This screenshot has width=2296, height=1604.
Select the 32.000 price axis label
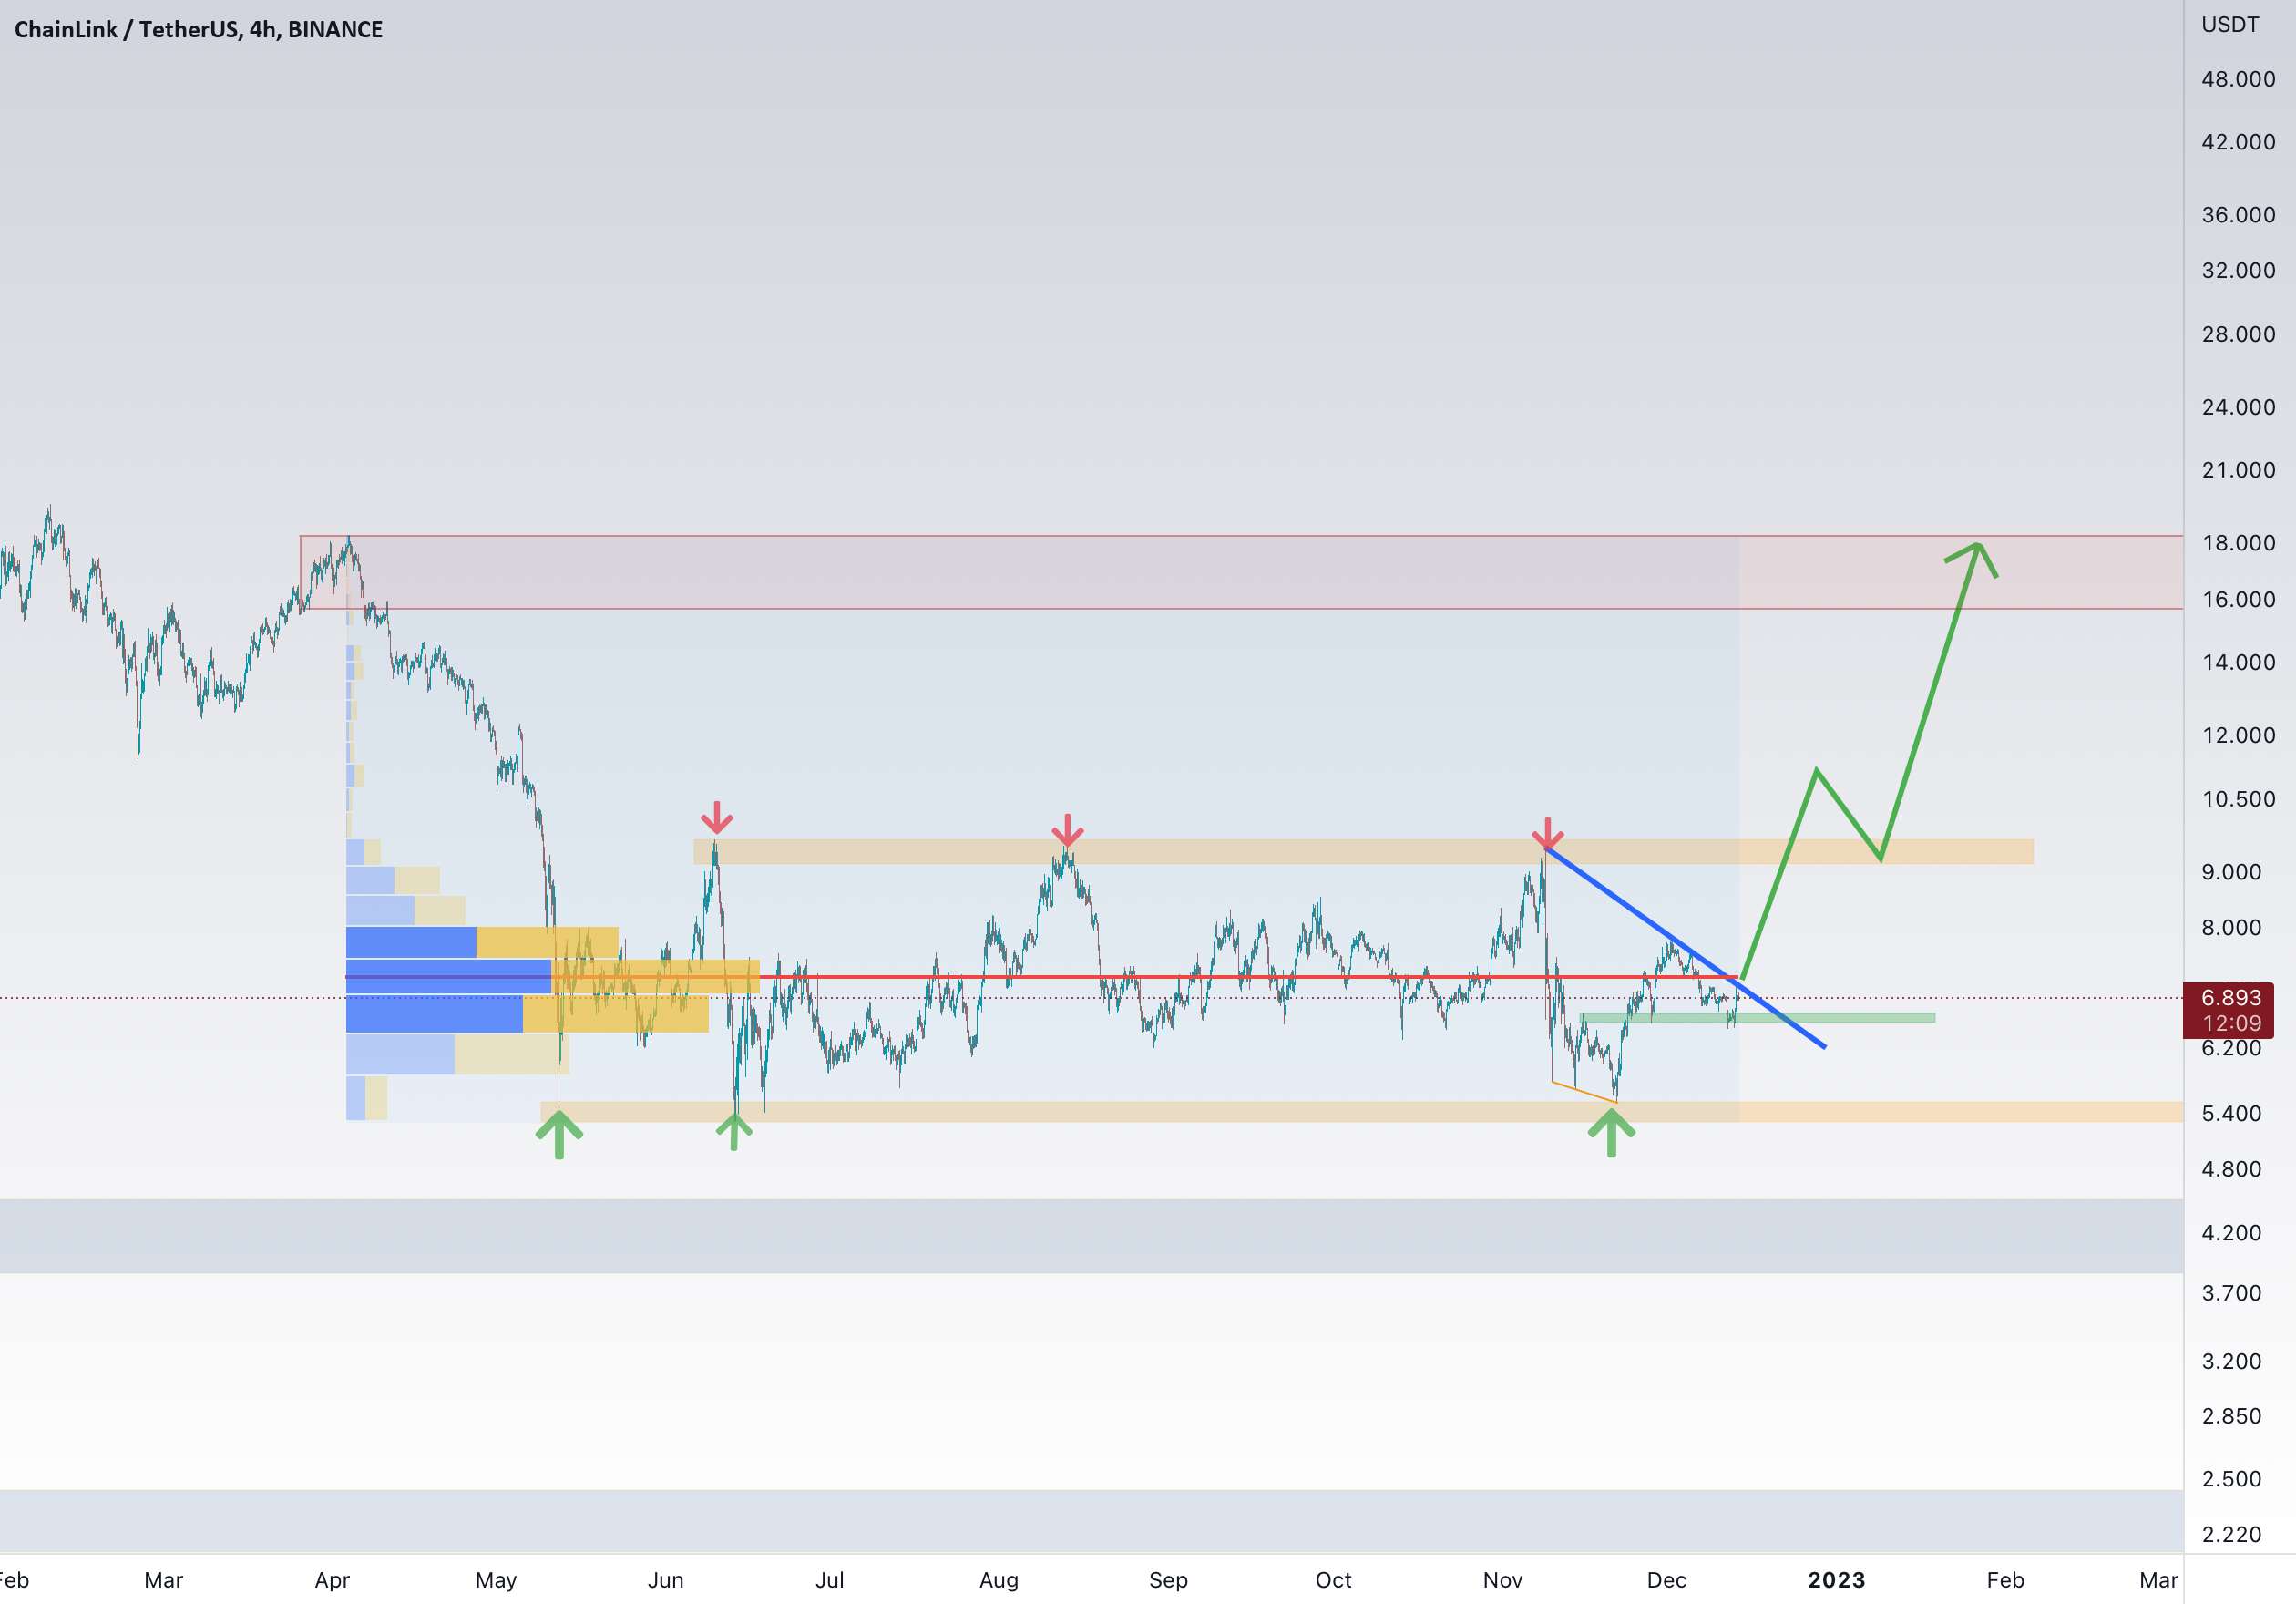pyautogui.click(x=2237, y=270)
